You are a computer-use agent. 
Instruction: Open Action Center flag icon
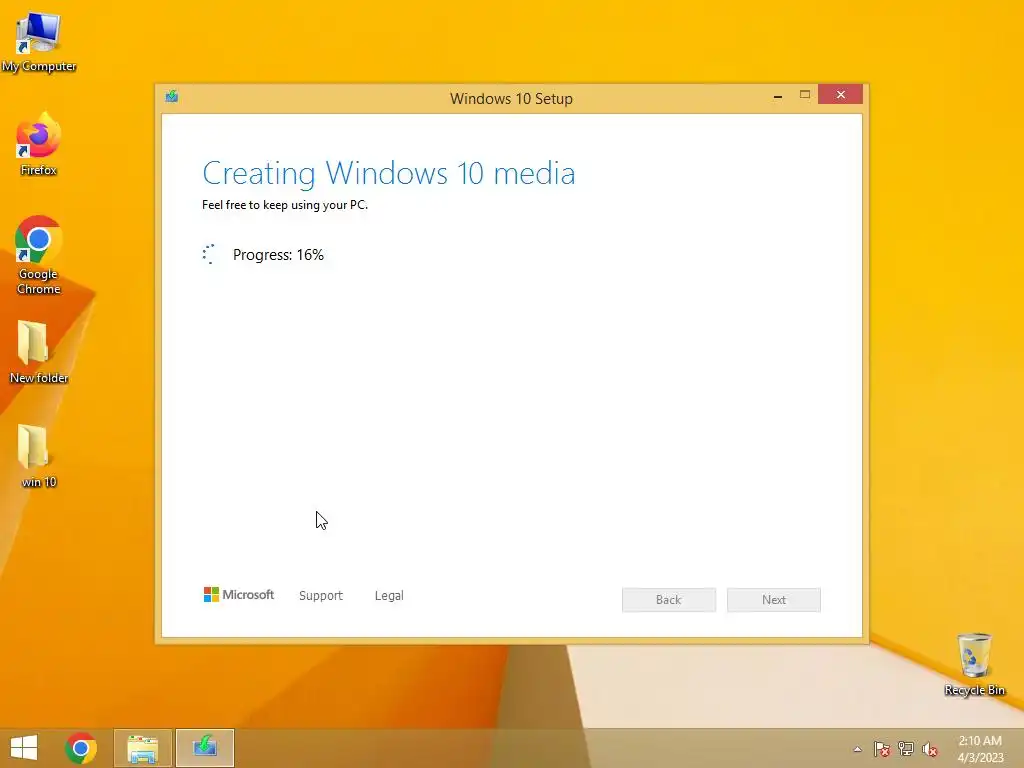click(x=882, y=749)
